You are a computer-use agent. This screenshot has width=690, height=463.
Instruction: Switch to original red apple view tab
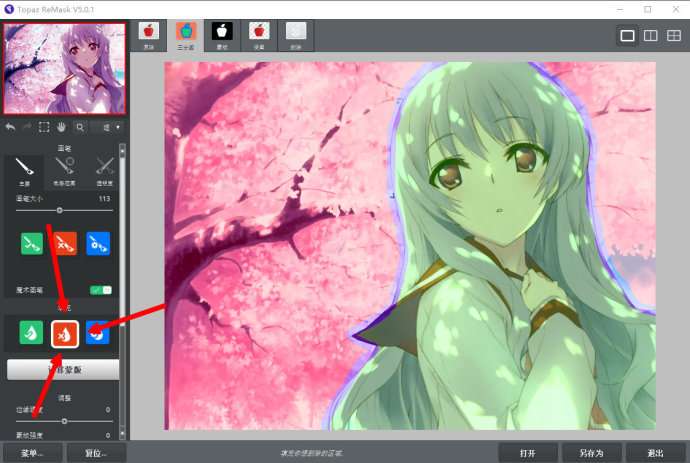149,36
